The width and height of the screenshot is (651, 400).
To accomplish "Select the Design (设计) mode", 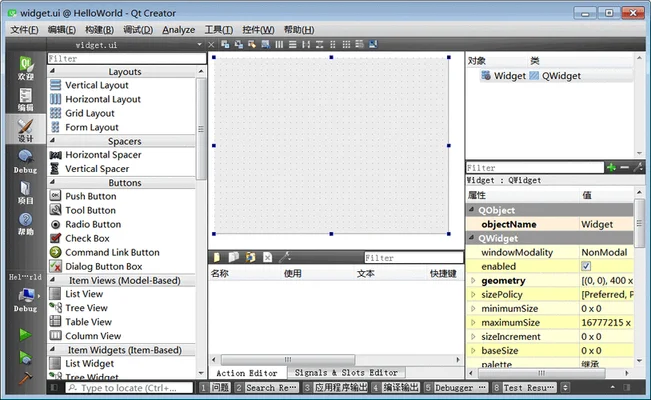I will 25,130.
